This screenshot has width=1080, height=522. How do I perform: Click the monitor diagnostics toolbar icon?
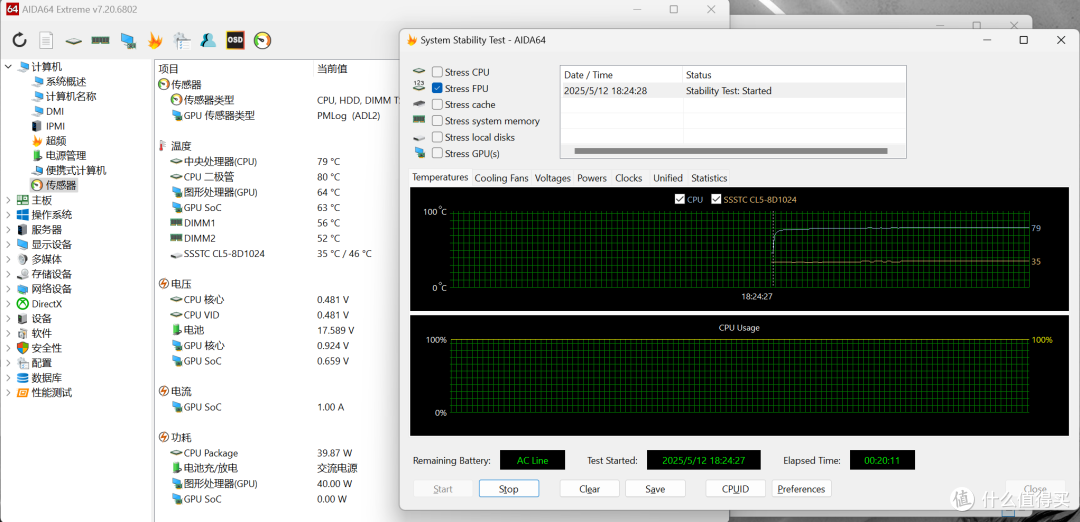[x=128, y=41]
